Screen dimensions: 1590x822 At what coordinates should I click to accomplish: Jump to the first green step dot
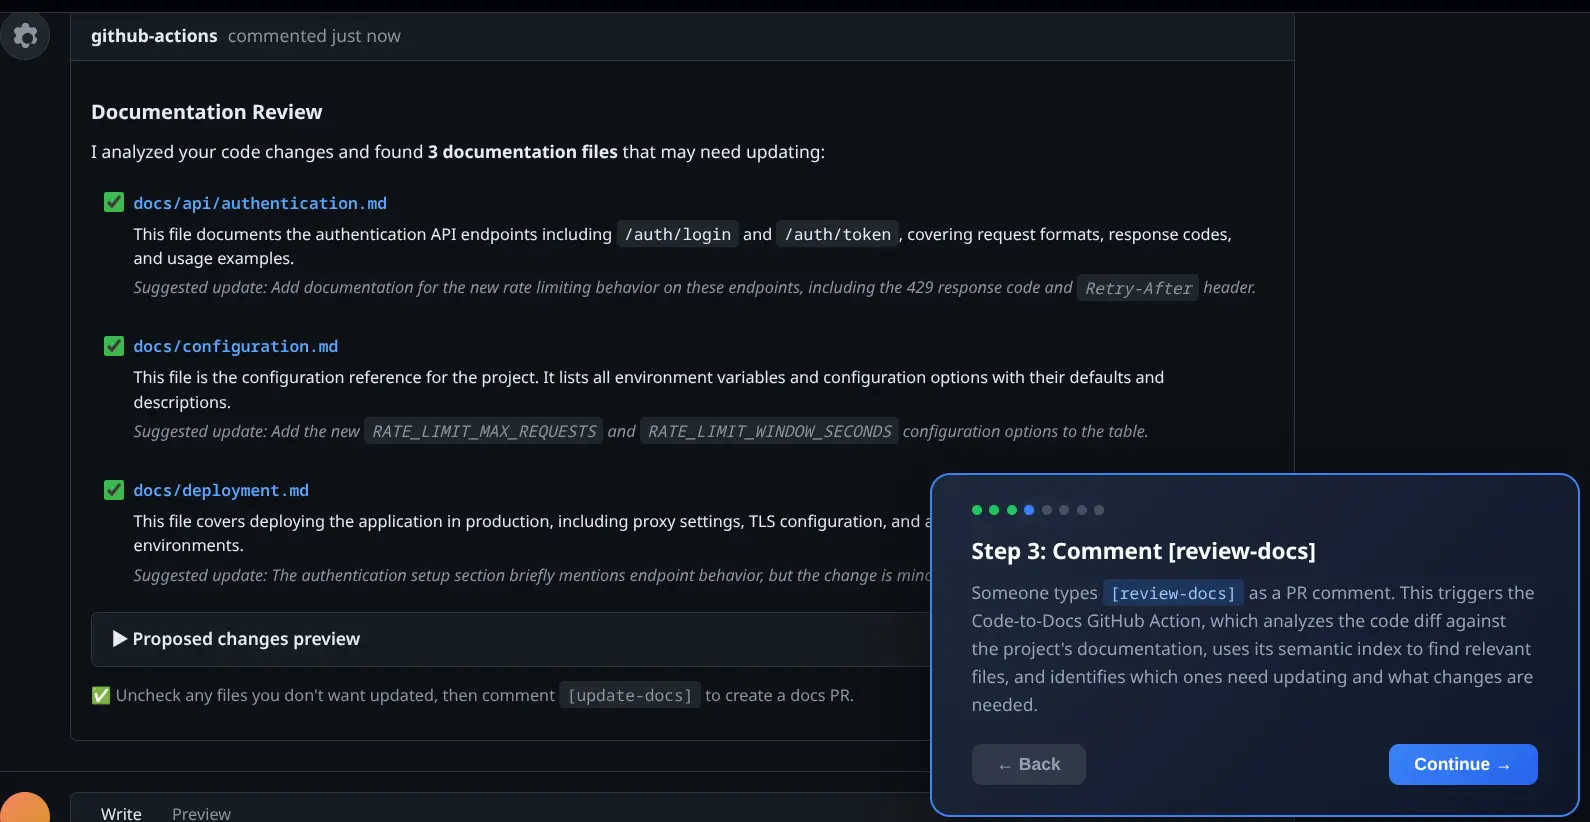[x=977, y=510]
